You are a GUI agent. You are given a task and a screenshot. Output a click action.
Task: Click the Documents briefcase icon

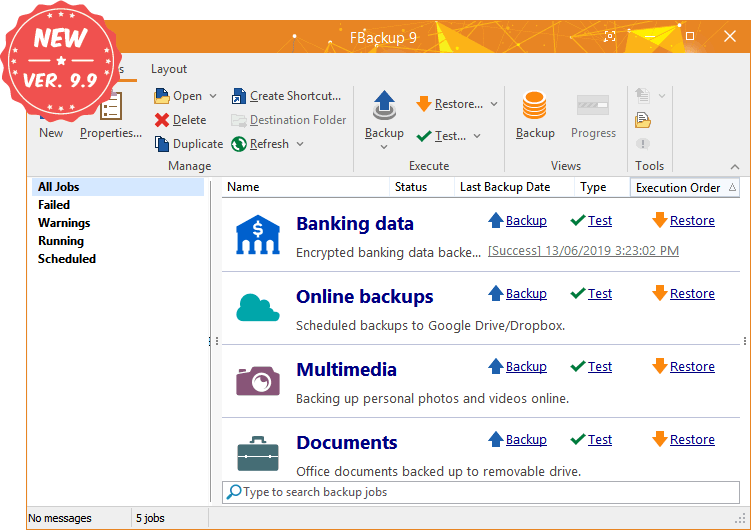coord(257,453)
